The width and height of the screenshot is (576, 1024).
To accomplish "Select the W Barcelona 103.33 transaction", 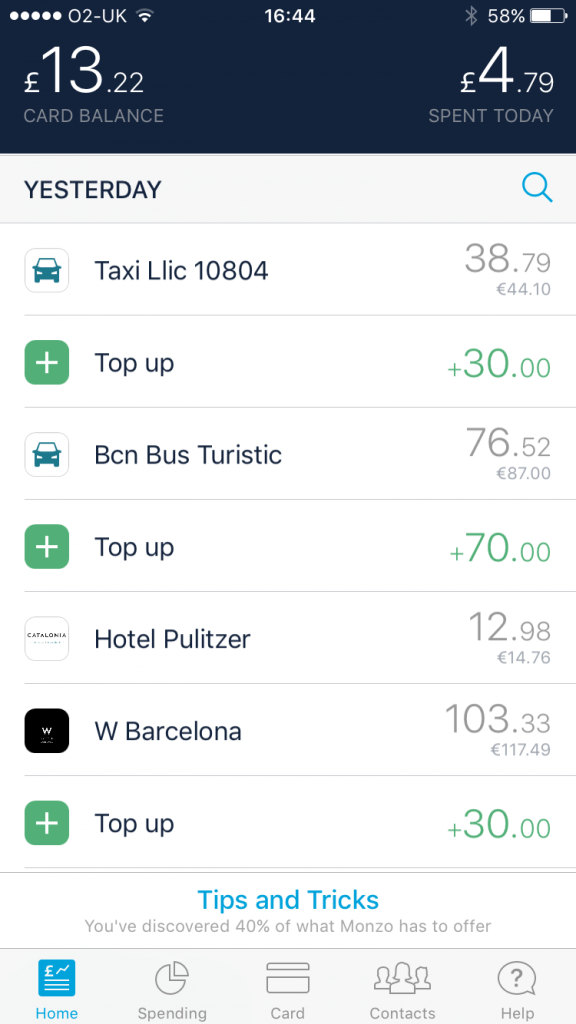I will 288,730.
